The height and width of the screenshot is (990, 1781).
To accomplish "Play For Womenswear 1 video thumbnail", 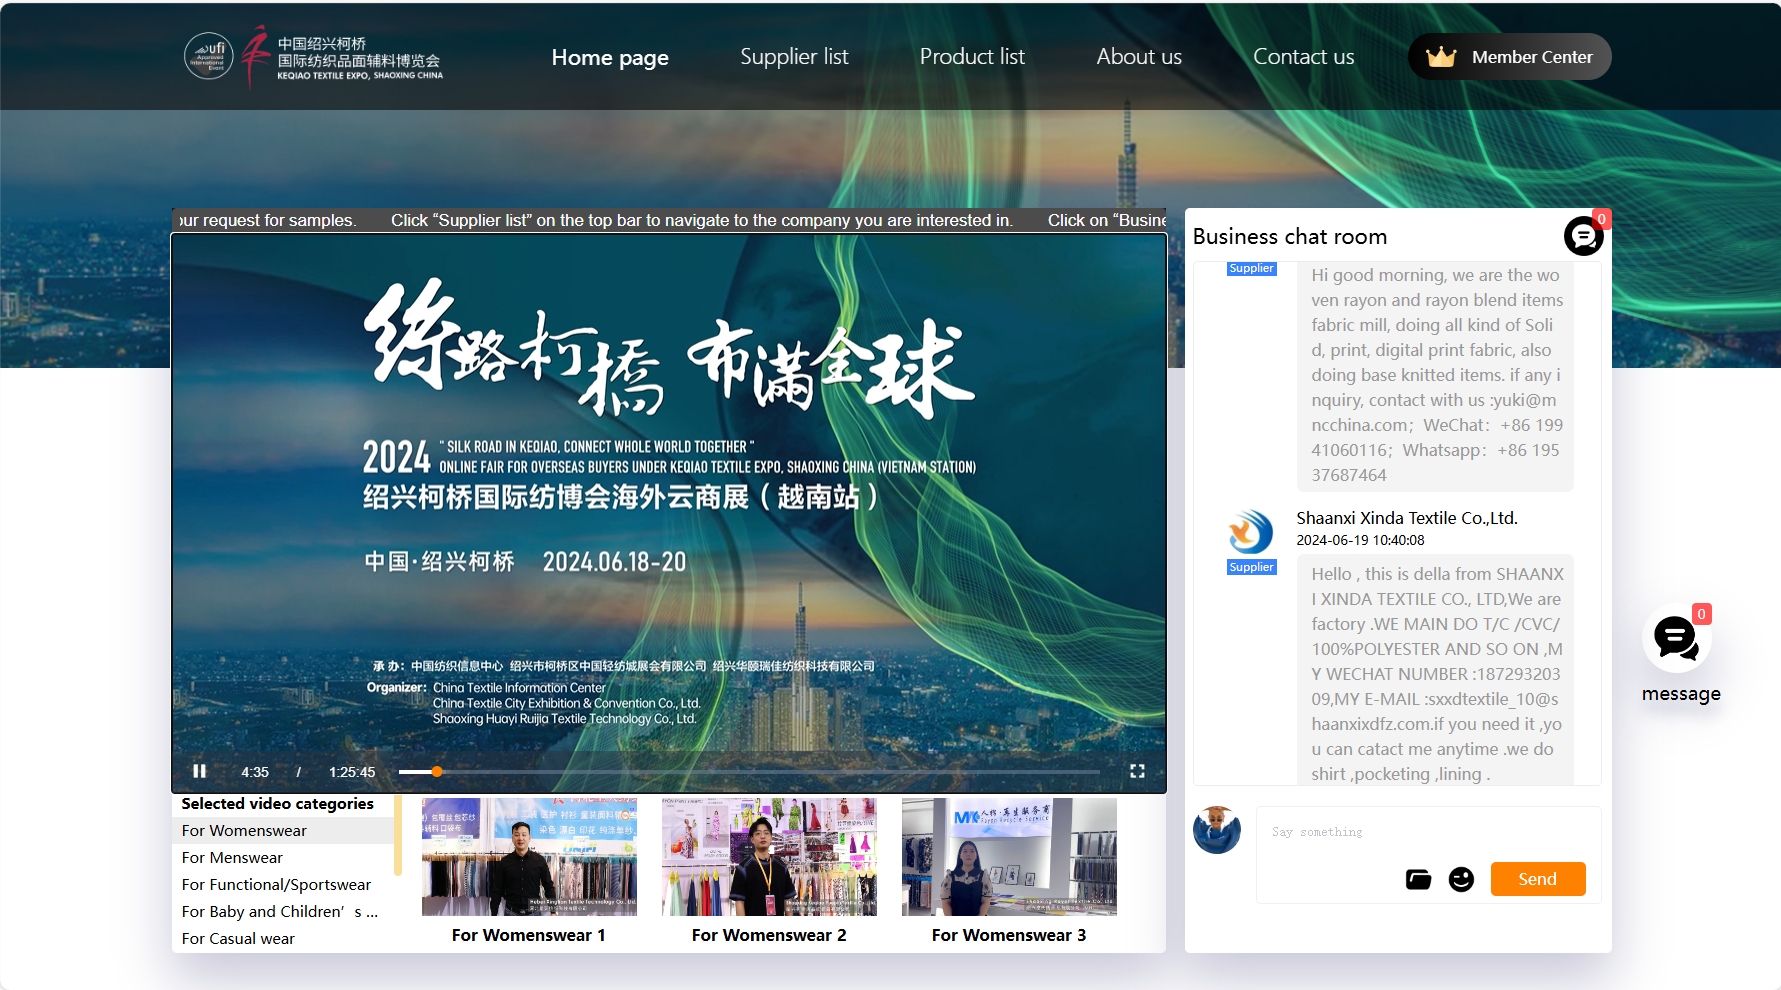I will pyautogui.click(x=529, y=857).
